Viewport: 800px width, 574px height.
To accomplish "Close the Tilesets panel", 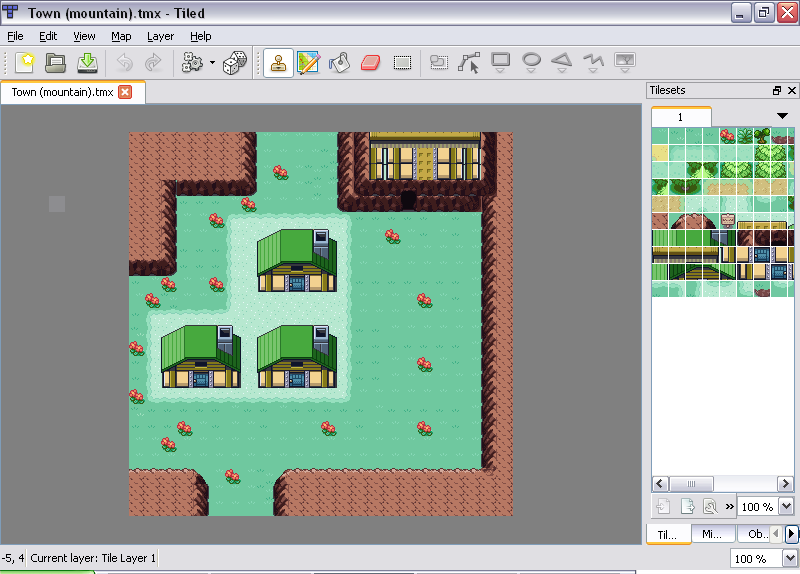I will (792, 91).
